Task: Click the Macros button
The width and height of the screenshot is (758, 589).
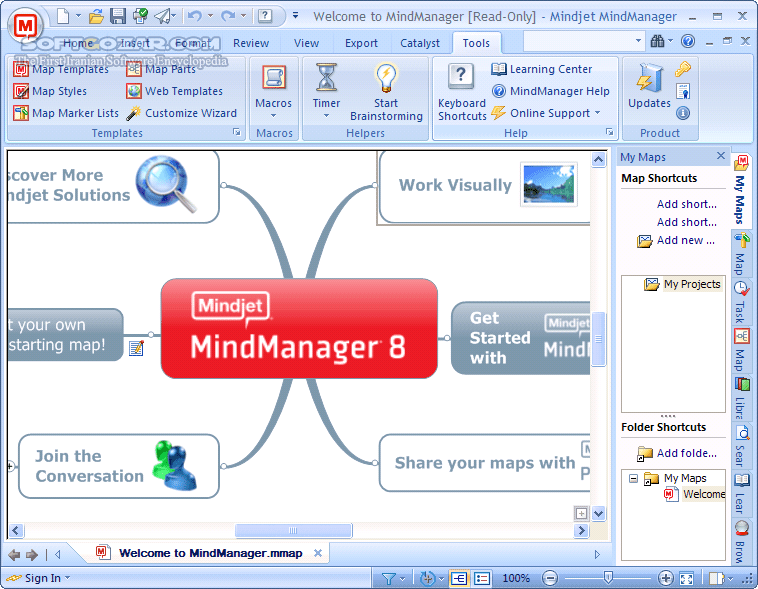Action: click(274, 88)
